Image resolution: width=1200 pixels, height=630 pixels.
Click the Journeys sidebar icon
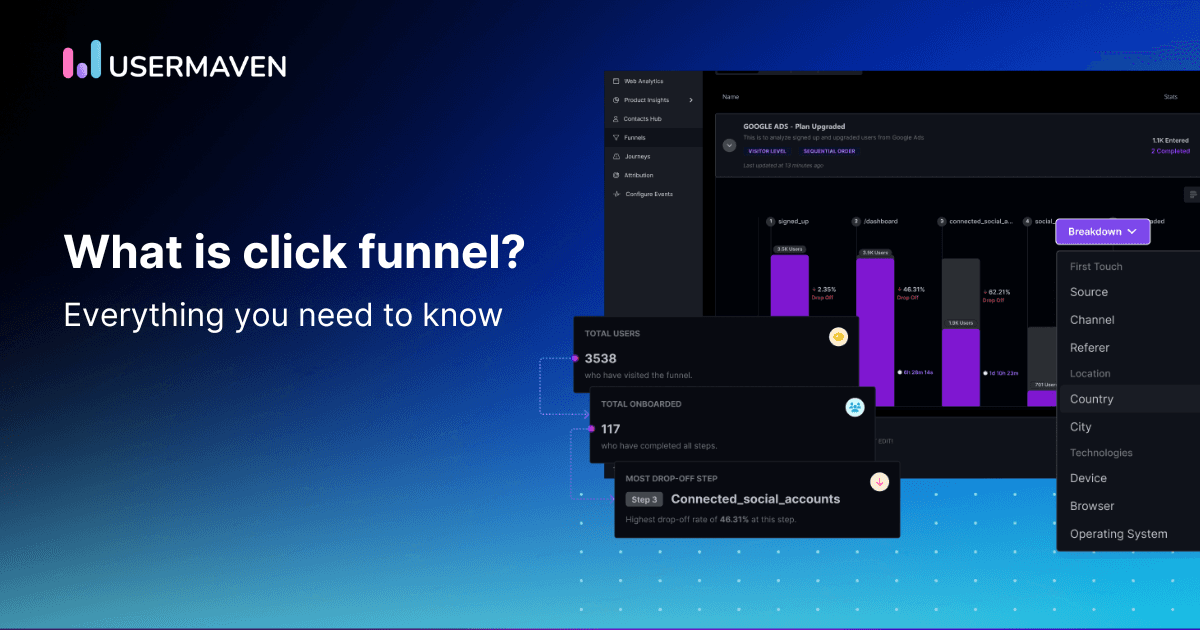tap(616, 157)
